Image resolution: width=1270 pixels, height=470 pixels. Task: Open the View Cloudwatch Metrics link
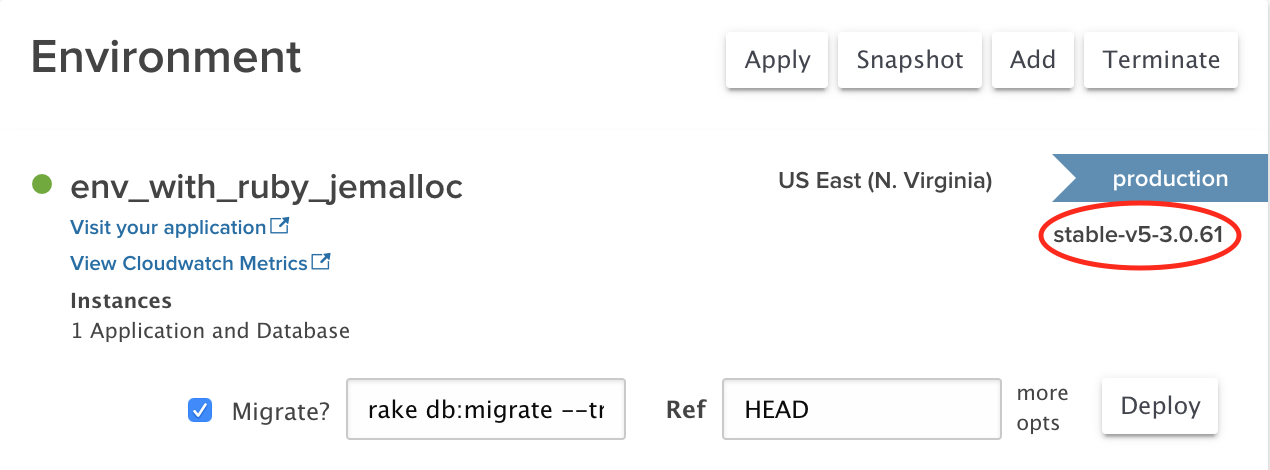189,263
